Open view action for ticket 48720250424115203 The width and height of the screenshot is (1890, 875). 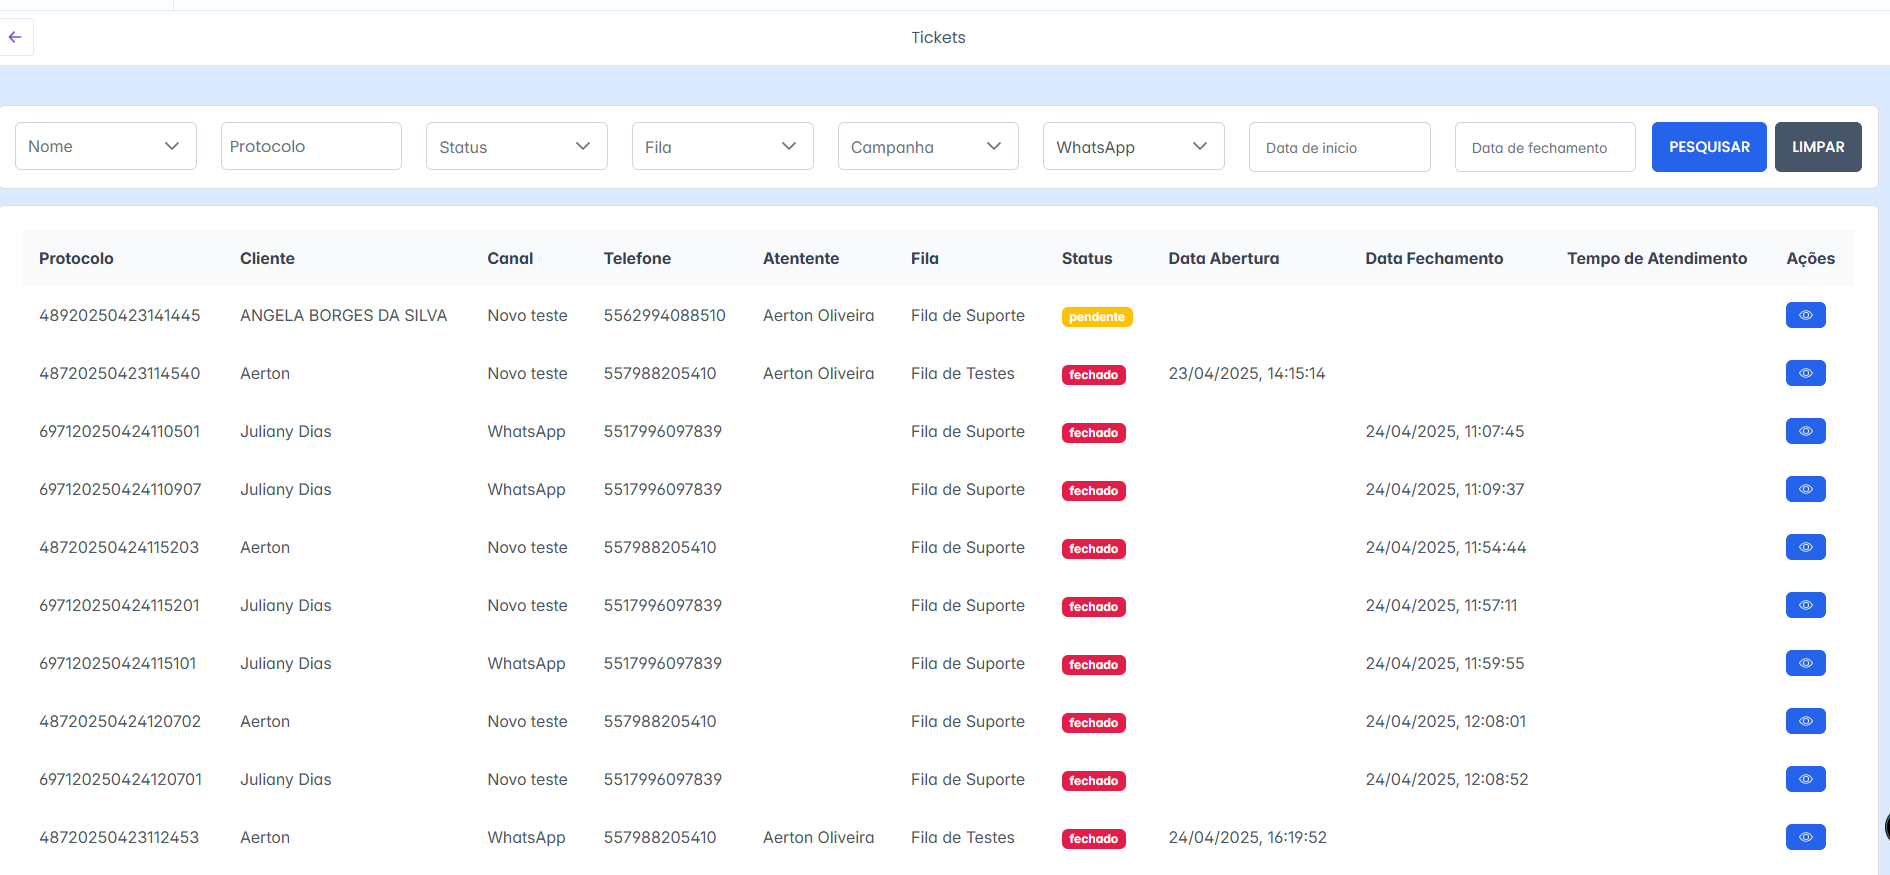tap(1805, 547)
